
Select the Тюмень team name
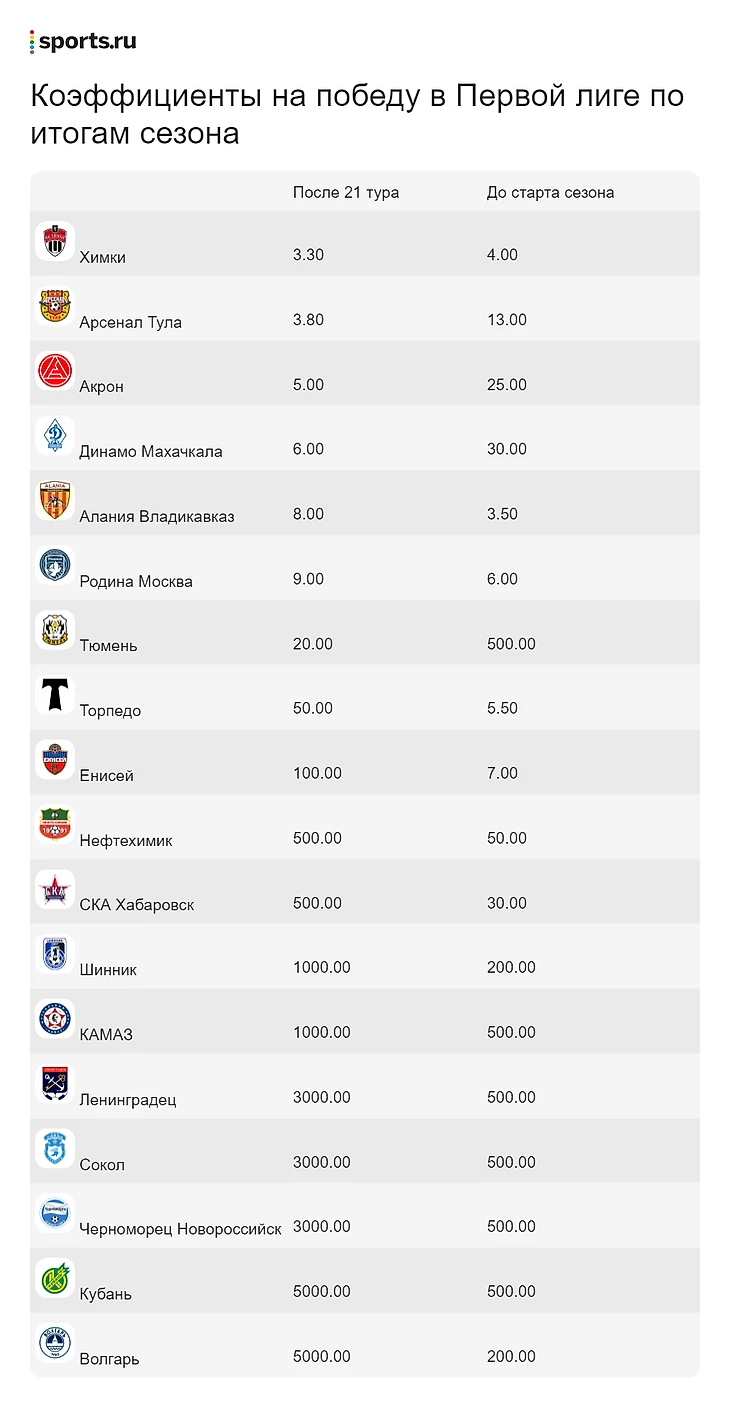click(108, 646)
